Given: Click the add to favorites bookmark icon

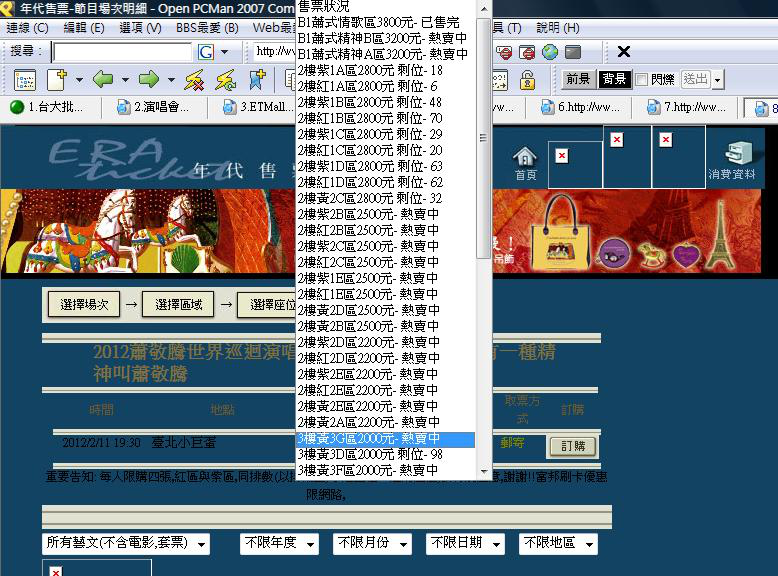Looking at the screenshot, I should point(258,79).
